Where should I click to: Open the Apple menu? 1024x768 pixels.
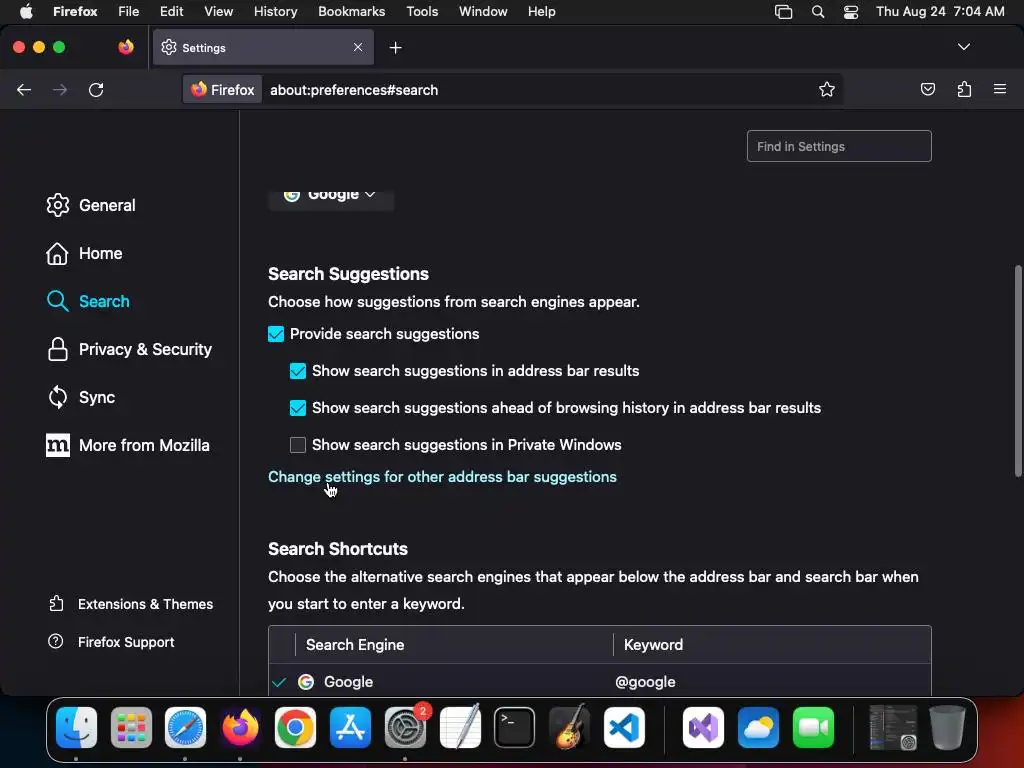click(25, 11)
